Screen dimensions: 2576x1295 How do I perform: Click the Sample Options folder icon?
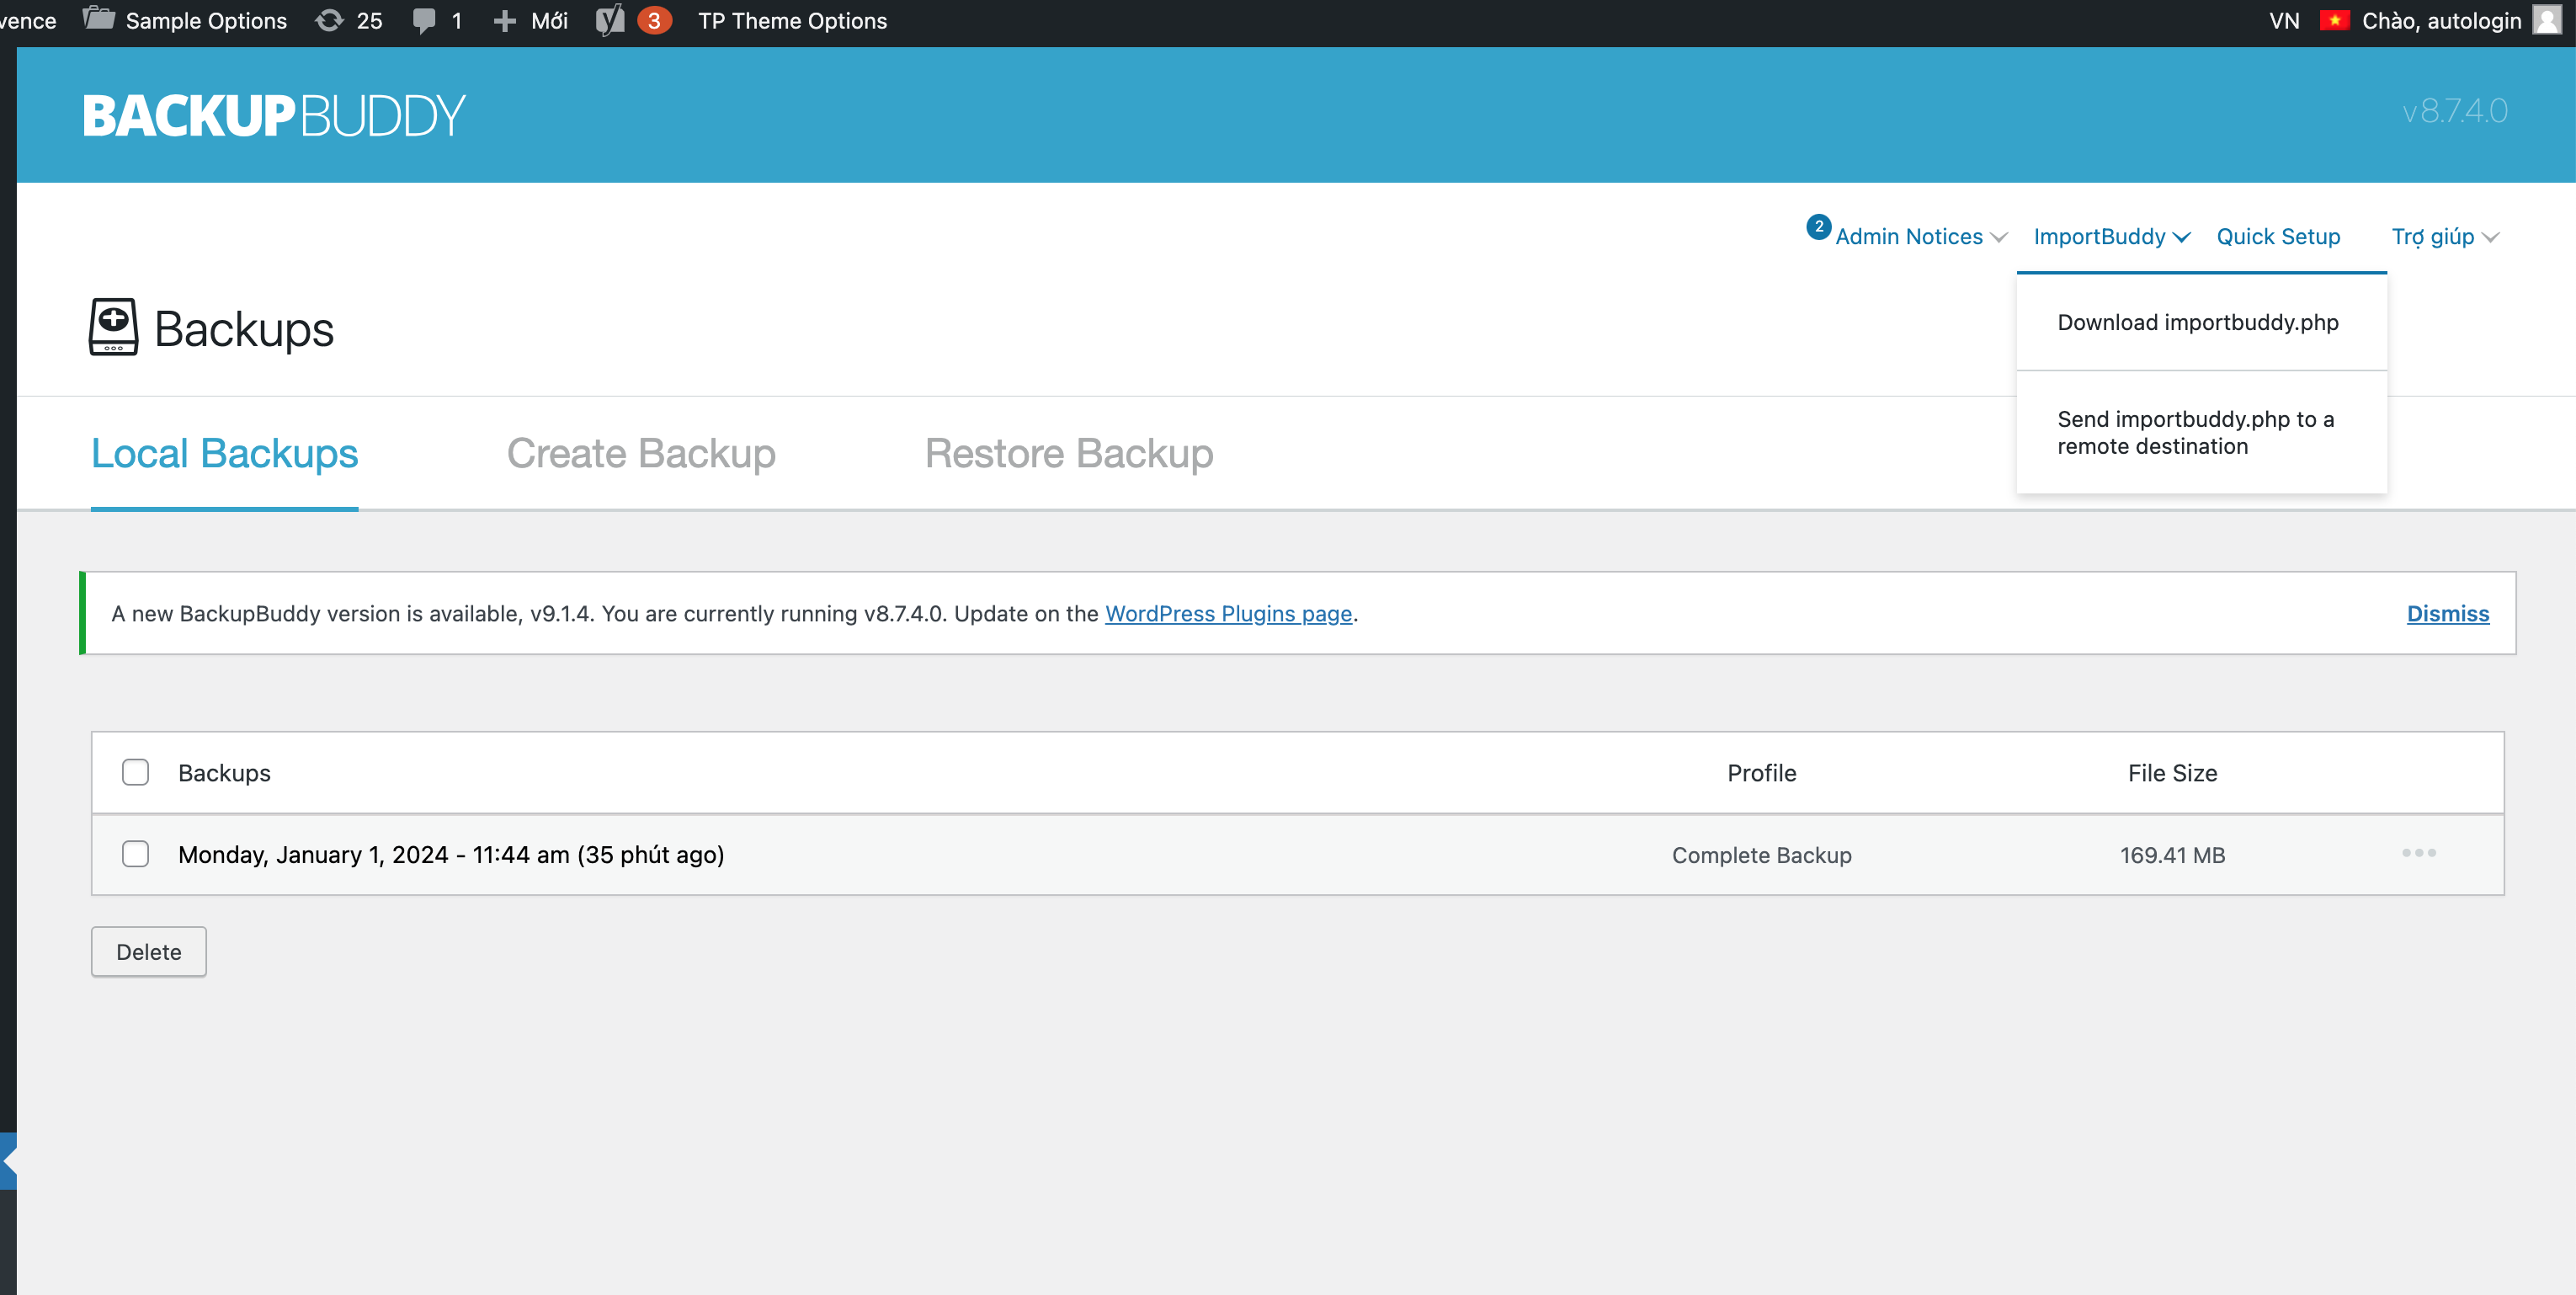click(98, 19)
